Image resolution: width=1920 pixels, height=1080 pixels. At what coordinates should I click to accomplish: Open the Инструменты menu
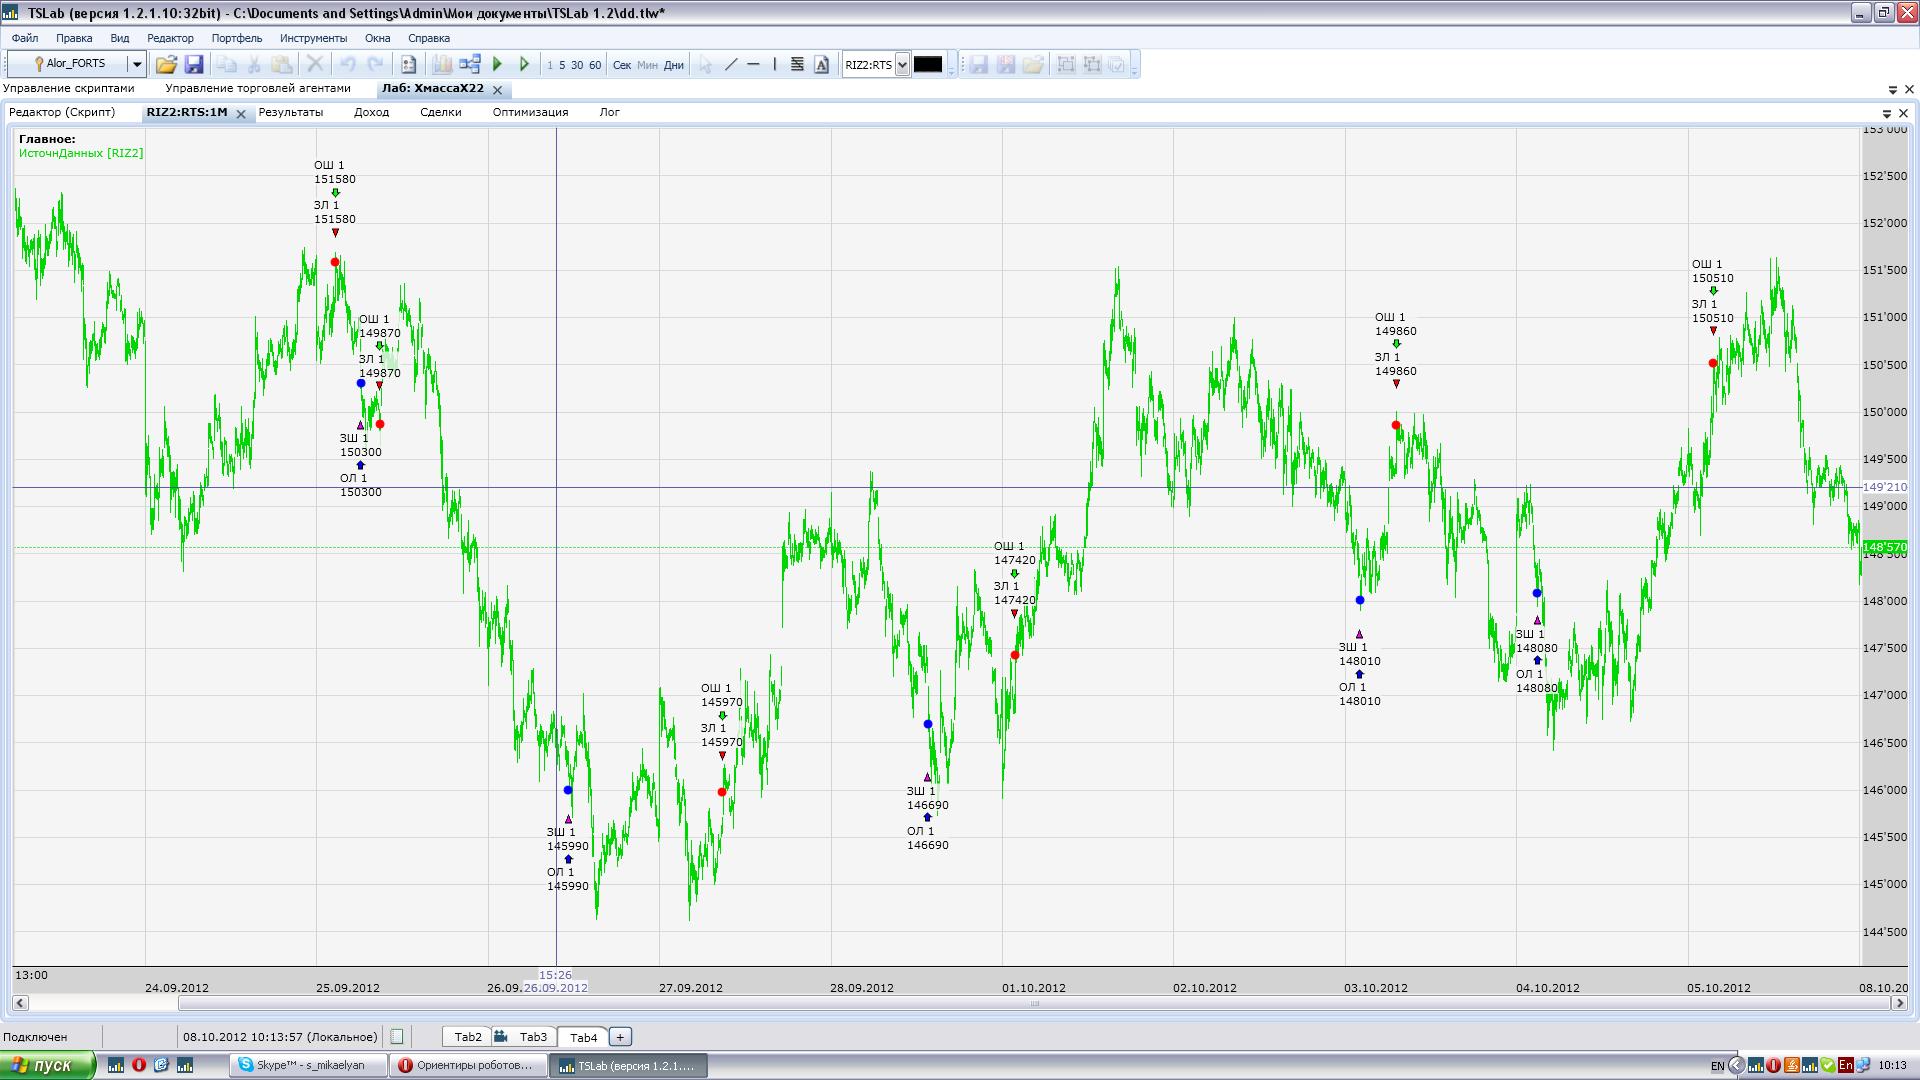tap(313, 38)
